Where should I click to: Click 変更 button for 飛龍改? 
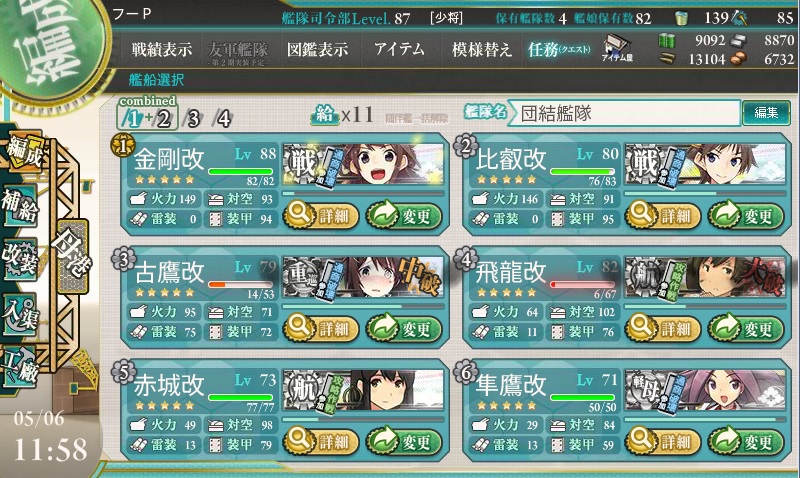pos(745,329)
